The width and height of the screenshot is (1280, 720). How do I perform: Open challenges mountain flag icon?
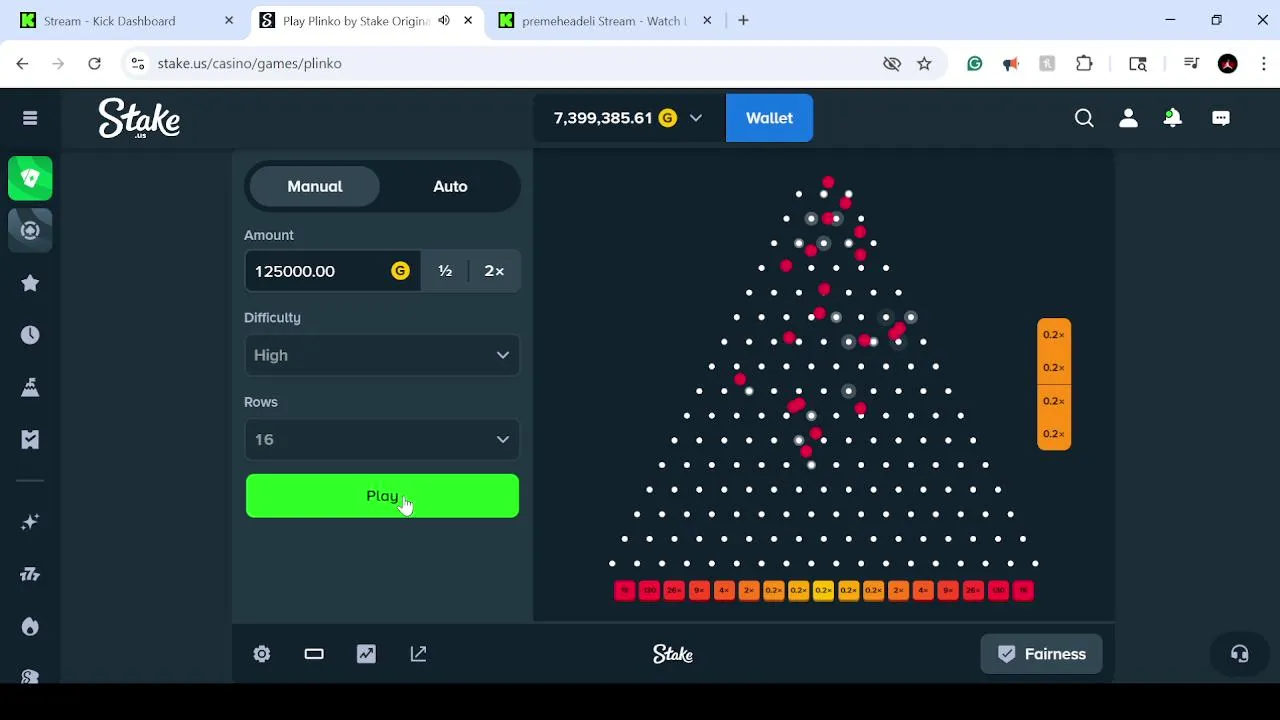[30, 387]
